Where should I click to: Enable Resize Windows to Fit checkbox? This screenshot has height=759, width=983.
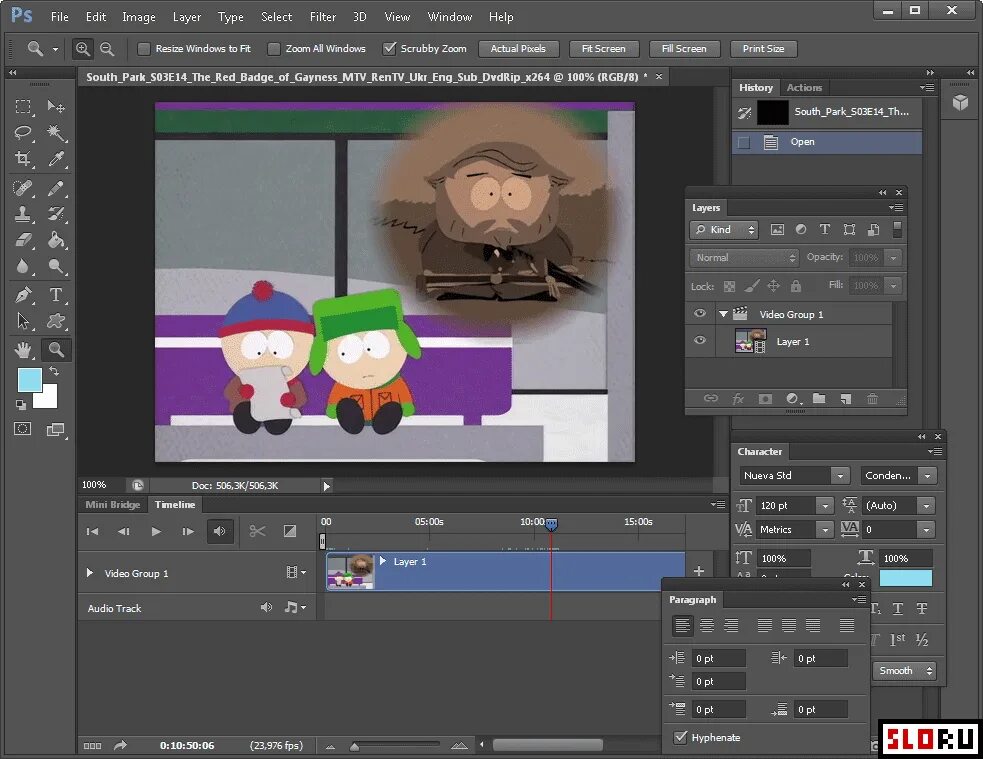pos(144,49)
